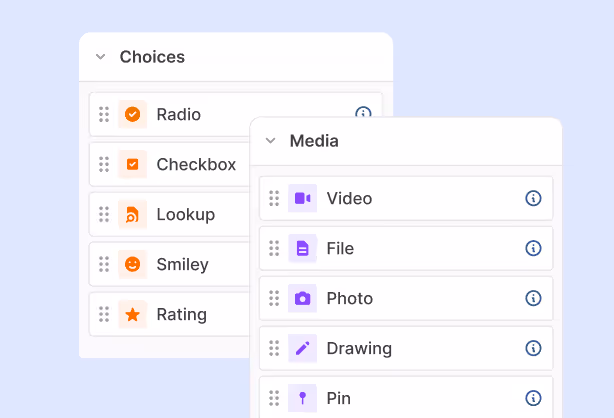Grab the drag handle beside File
Image resolution: width=614 pixels, height=418 pixels.
tap(274, 248)
